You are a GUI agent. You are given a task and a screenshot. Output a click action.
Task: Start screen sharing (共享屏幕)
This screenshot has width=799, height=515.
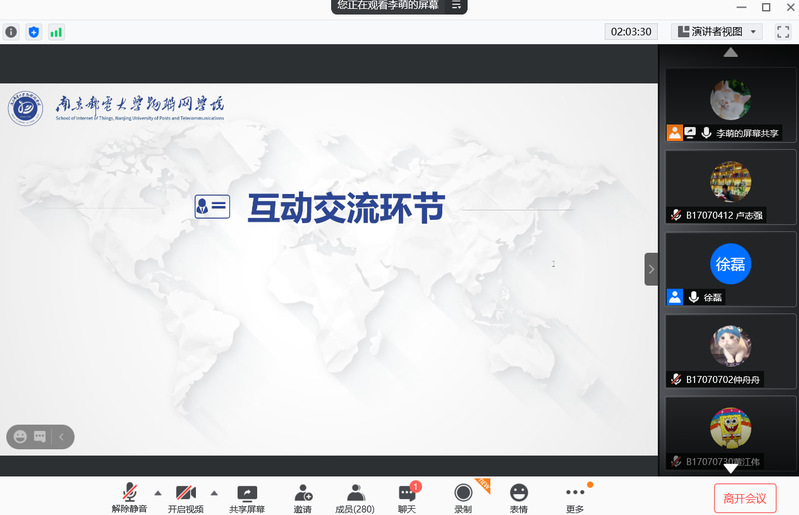coord(246,497)
